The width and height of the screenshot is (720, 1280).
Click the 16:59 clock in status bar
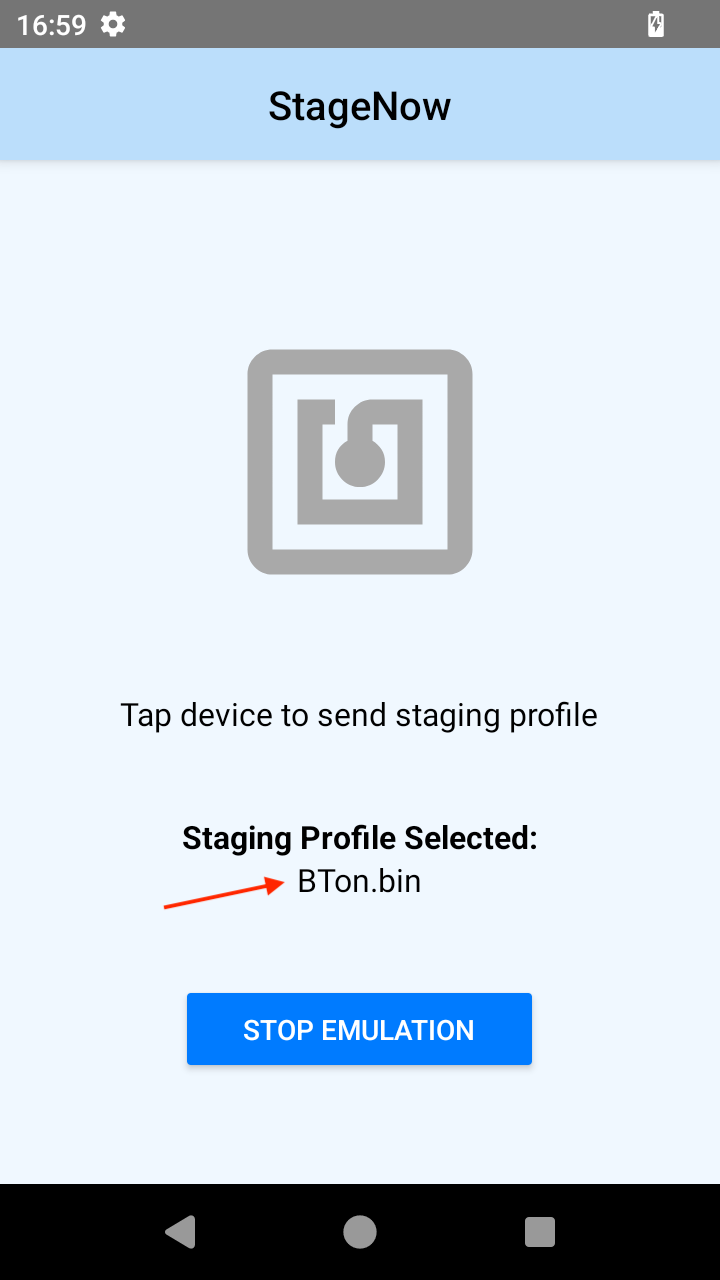52,25
